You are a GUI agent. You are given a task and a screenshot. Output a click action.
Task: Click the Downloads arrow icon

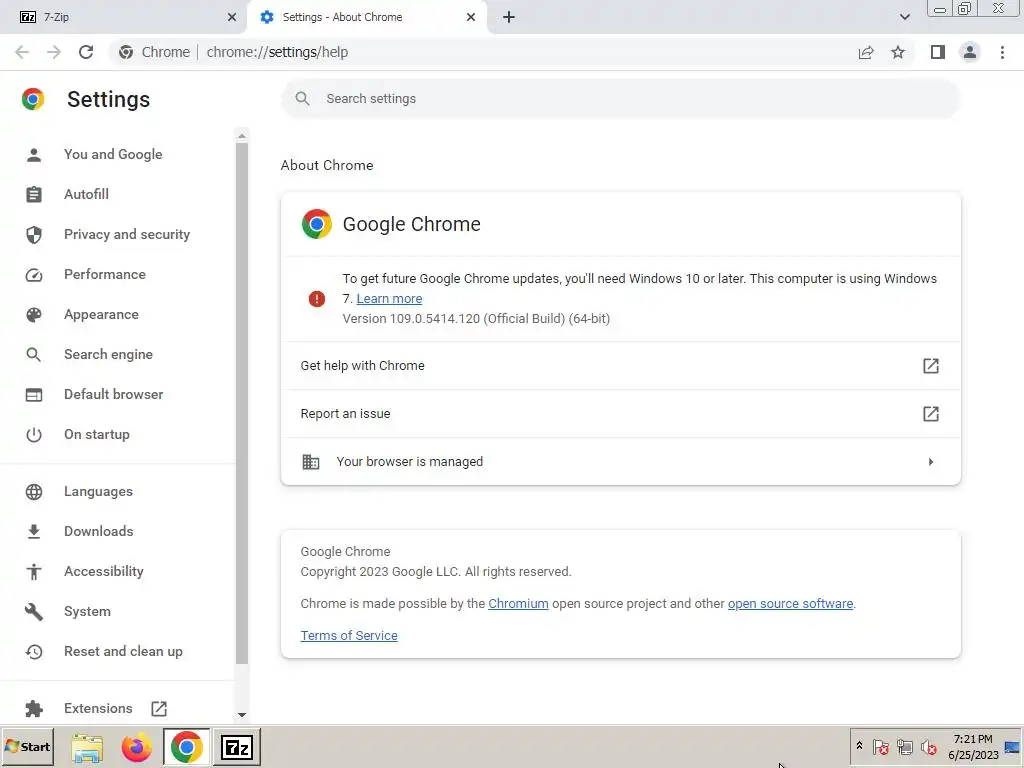(34, 532)
